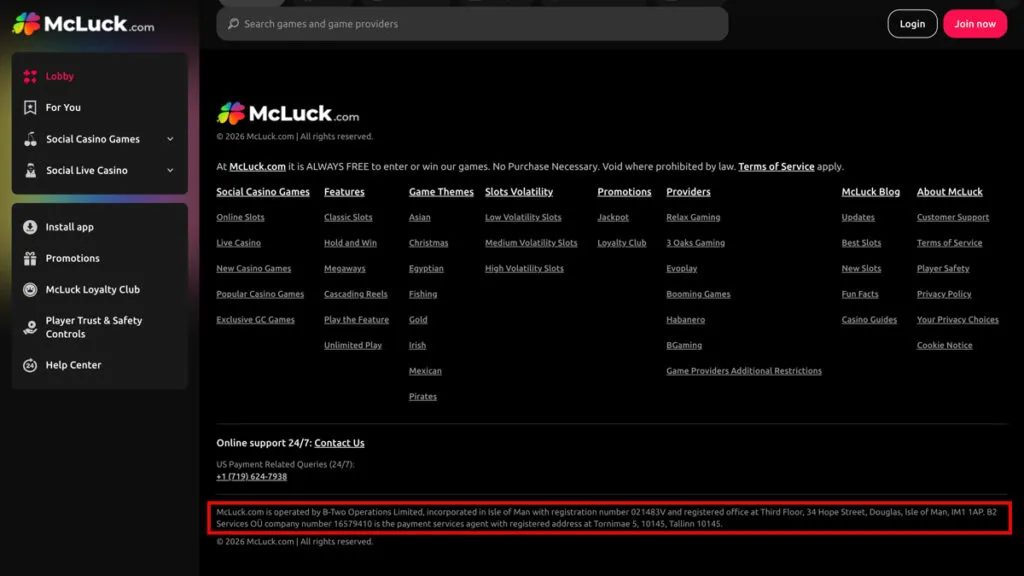The image size is (1024, 576).
Task: Click the Help Center 24 icon
Action: pos(30,365)
